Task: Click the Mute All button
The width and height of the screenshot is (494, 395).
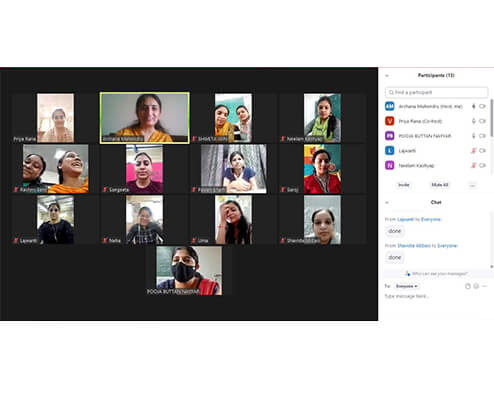Action: click(x=440, y=185)
